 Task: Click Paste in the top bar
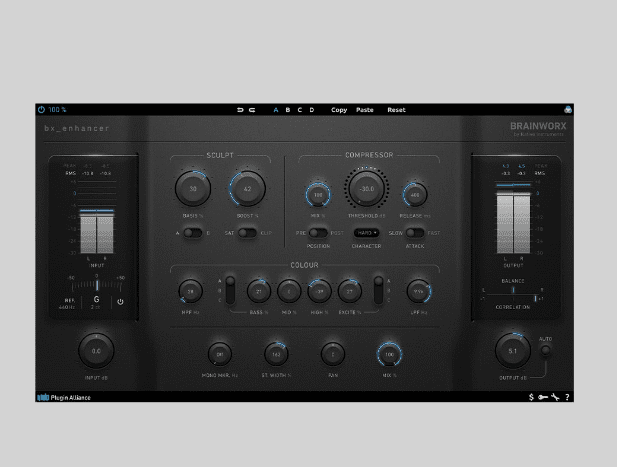(x=365, y=110)
